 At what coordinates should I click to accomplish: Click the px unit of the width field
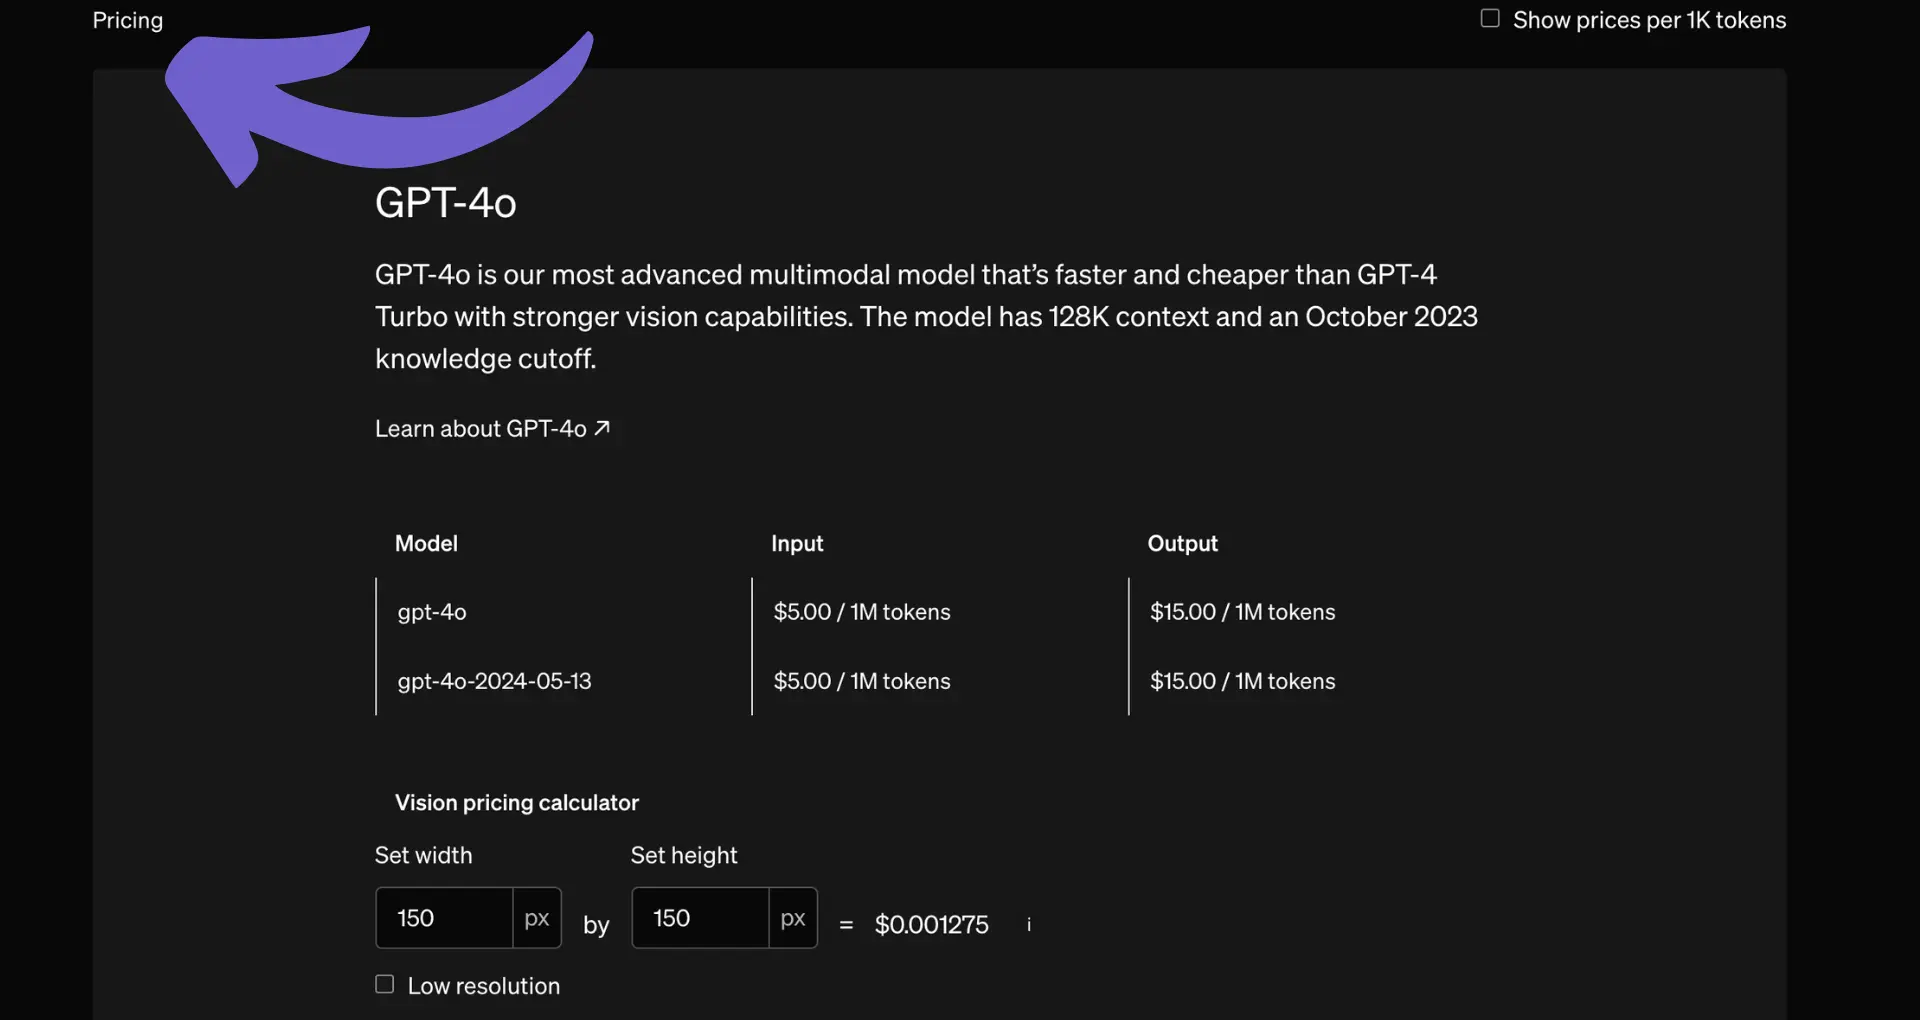[537, 918]
